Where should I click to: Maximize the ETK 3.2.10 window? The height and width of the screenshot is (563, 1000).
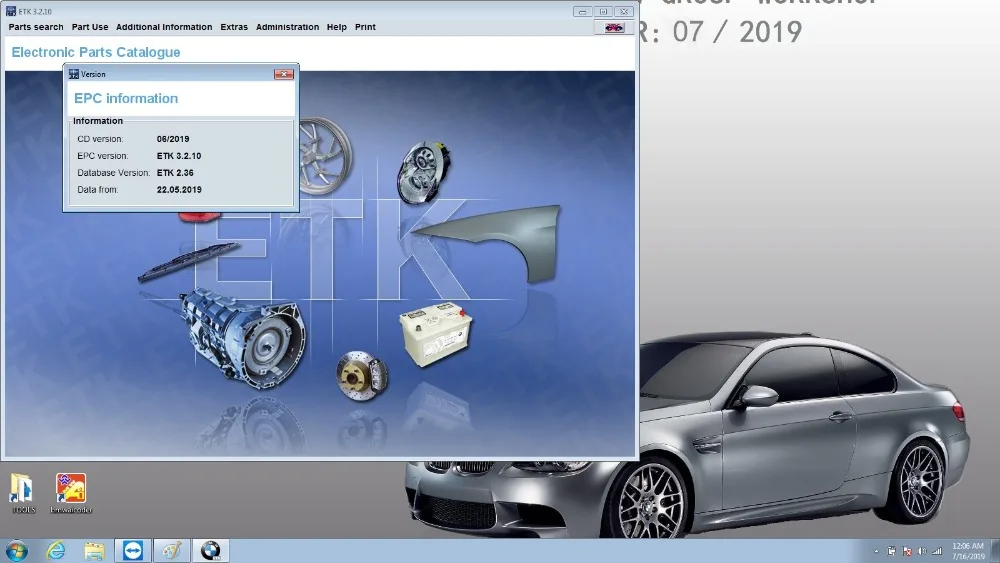603,11
